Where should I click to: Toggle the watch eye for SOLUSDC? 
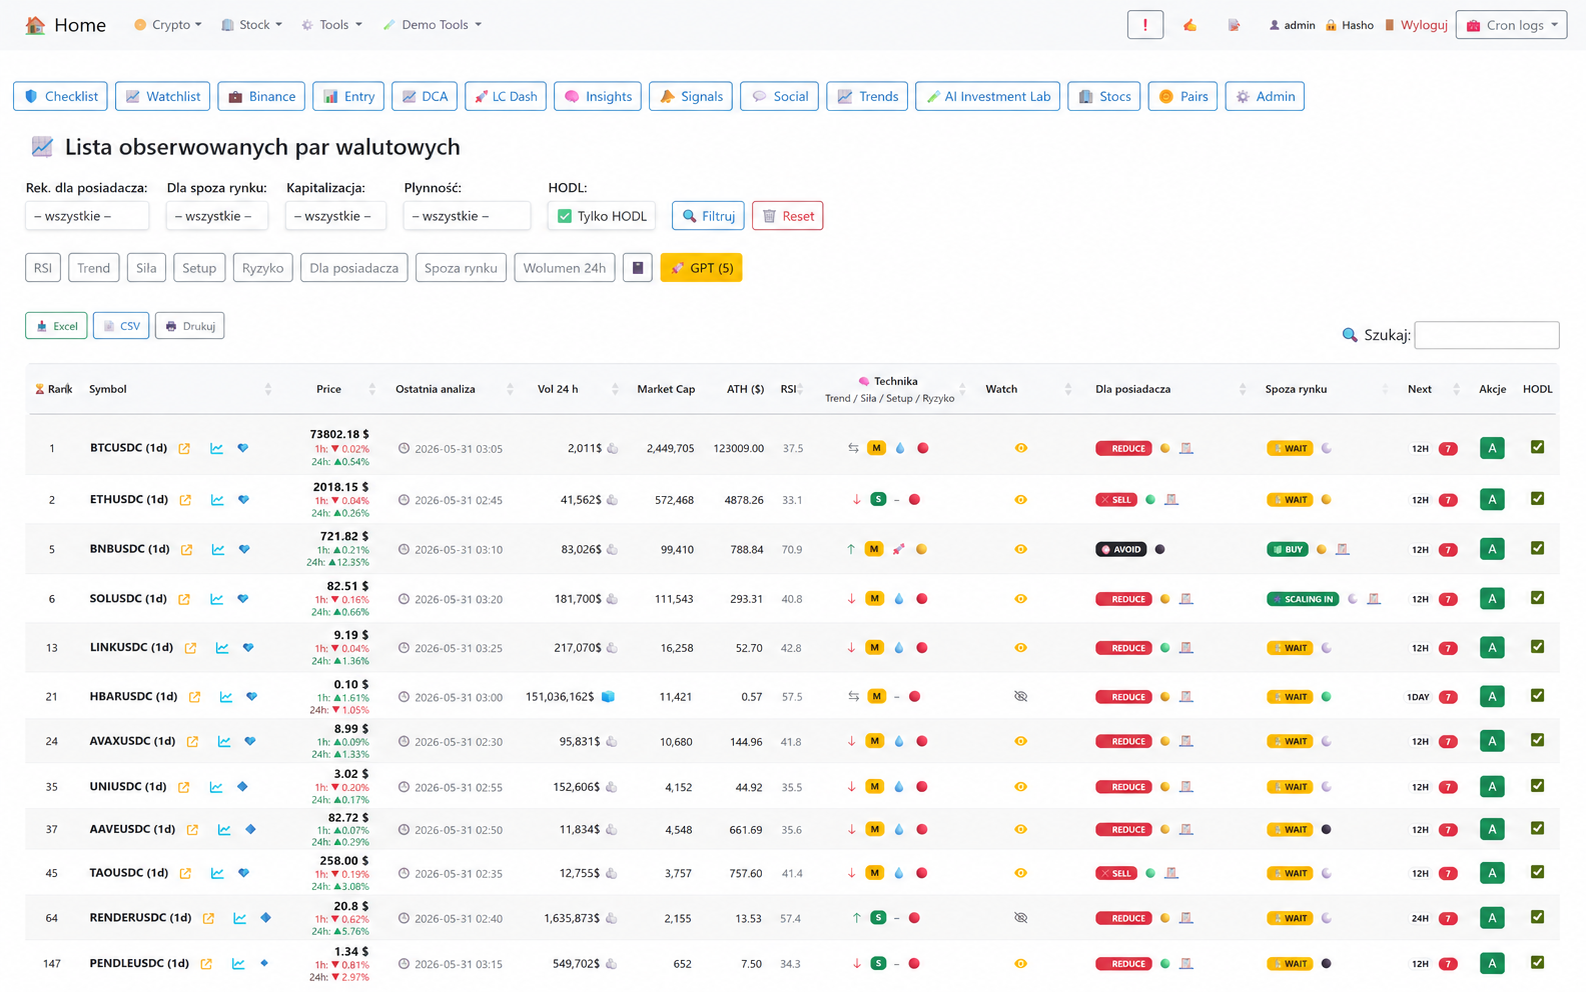(1020, 599)
